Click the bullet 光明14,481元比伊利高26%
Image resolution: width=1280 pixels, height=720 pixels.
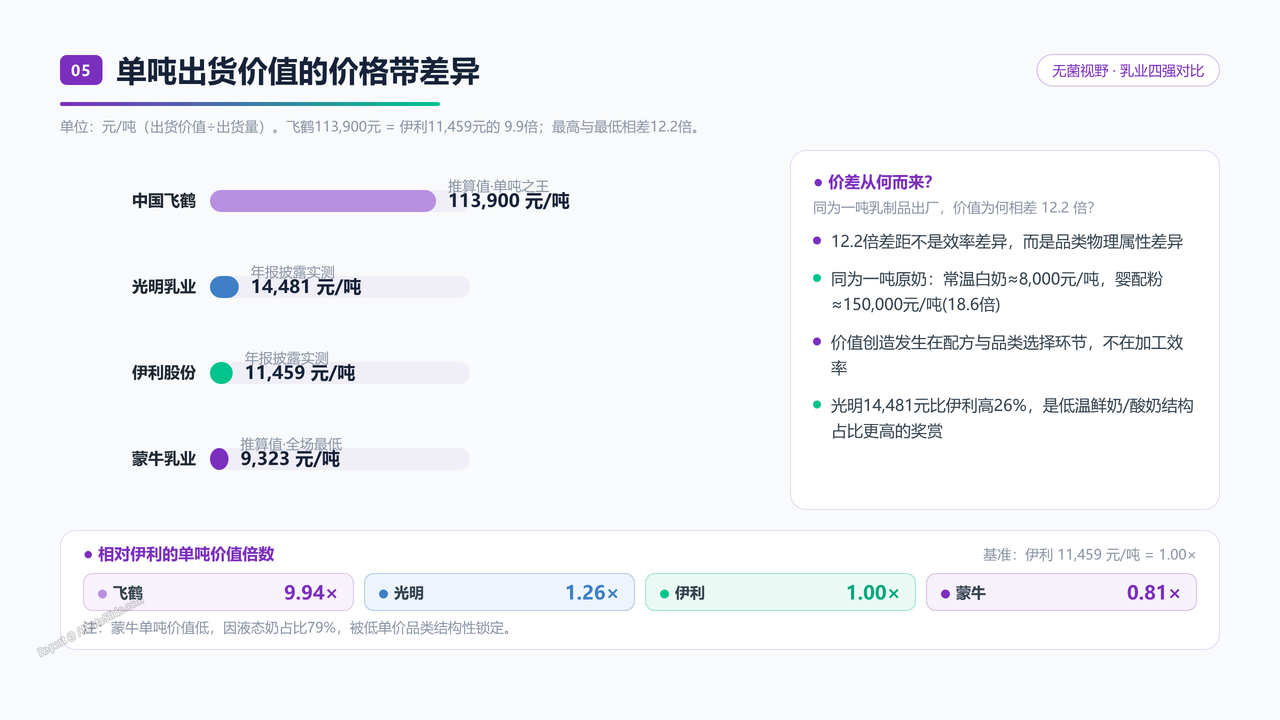click(1012, 418)
